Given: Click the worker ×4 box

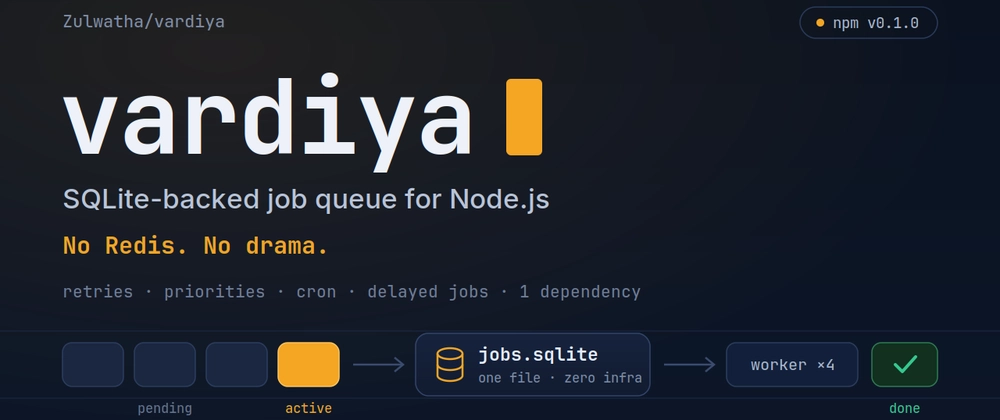Looking at the screenshot, I should coord(792,365).
